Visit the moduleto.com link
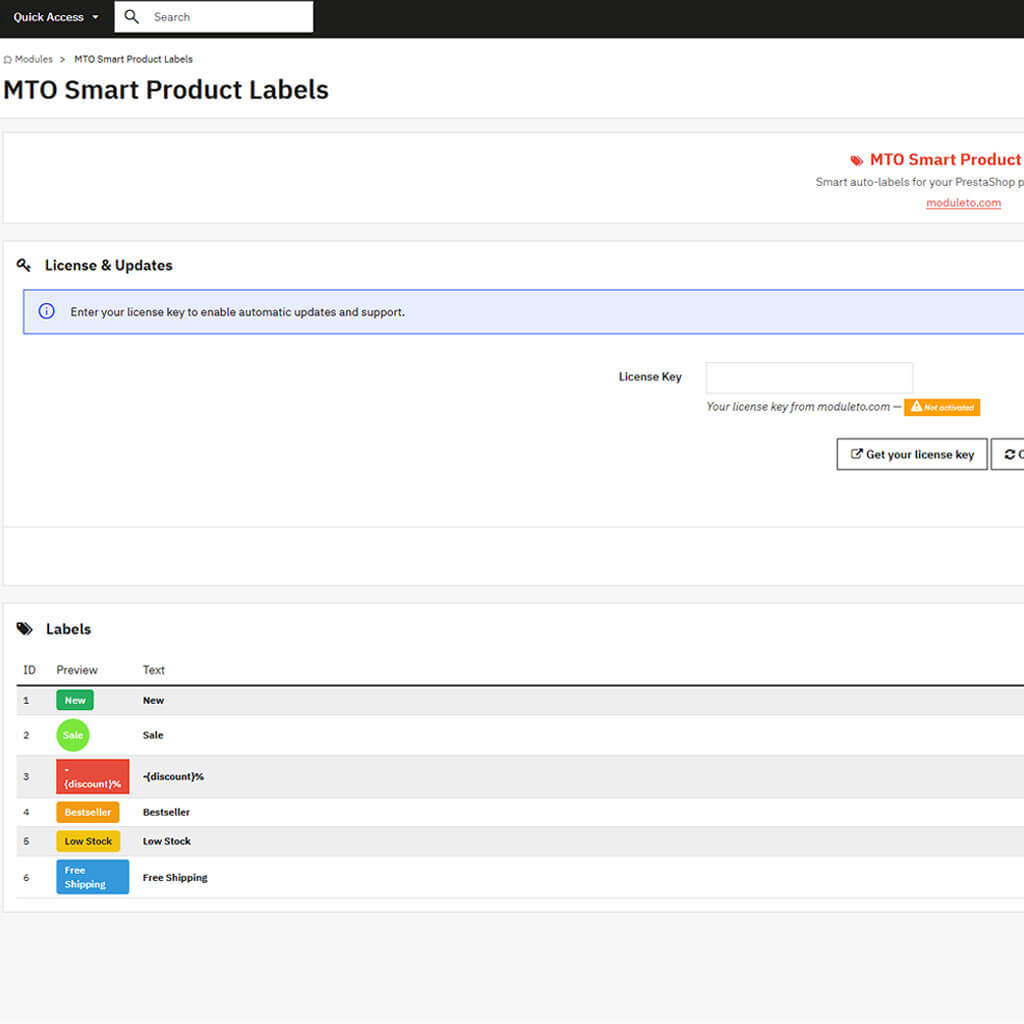 (963, 203)
